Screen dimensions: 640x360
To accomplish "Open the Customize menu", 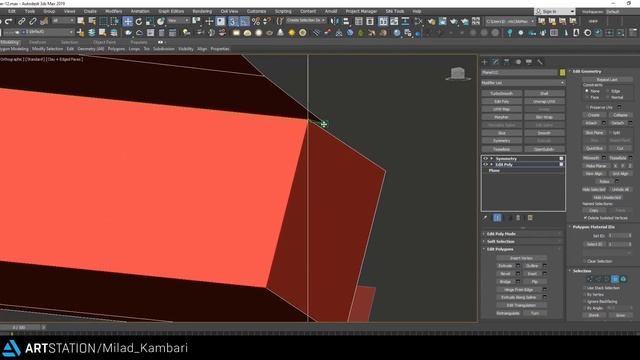I will pos(256,11).
